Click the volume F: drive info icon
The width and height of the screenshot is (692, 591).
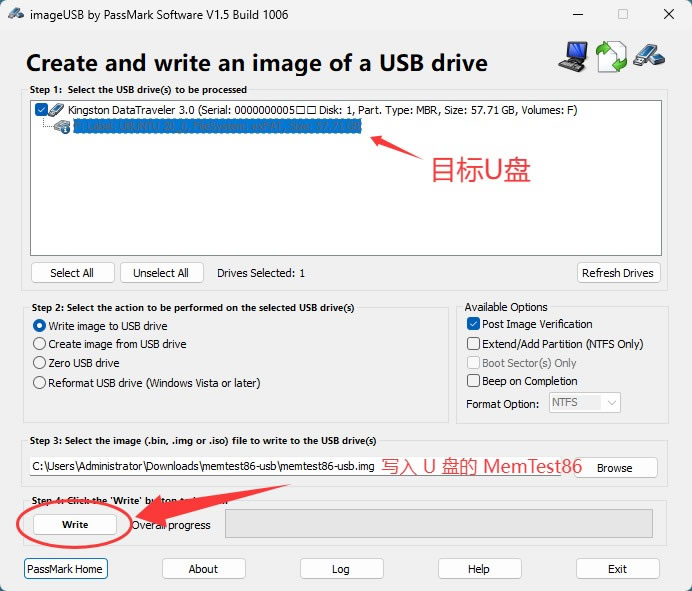[62, 127]
